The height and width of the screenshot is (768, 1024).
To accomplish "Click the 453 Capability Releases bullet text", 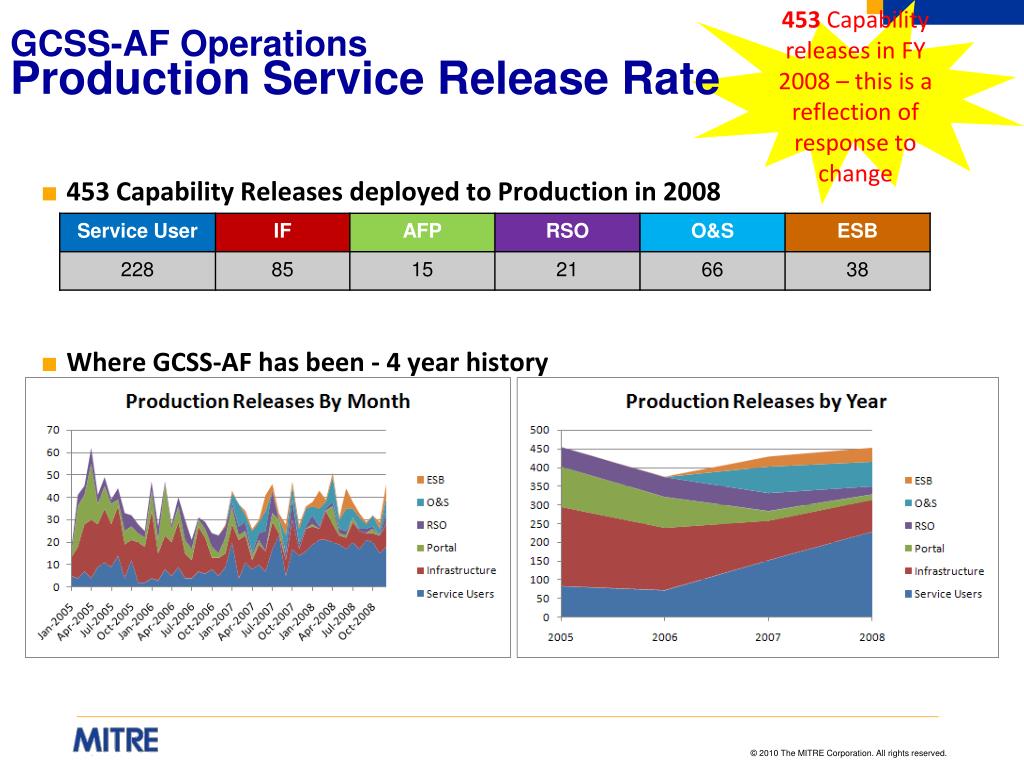I will pyautogui.click(x=393, y=192).
